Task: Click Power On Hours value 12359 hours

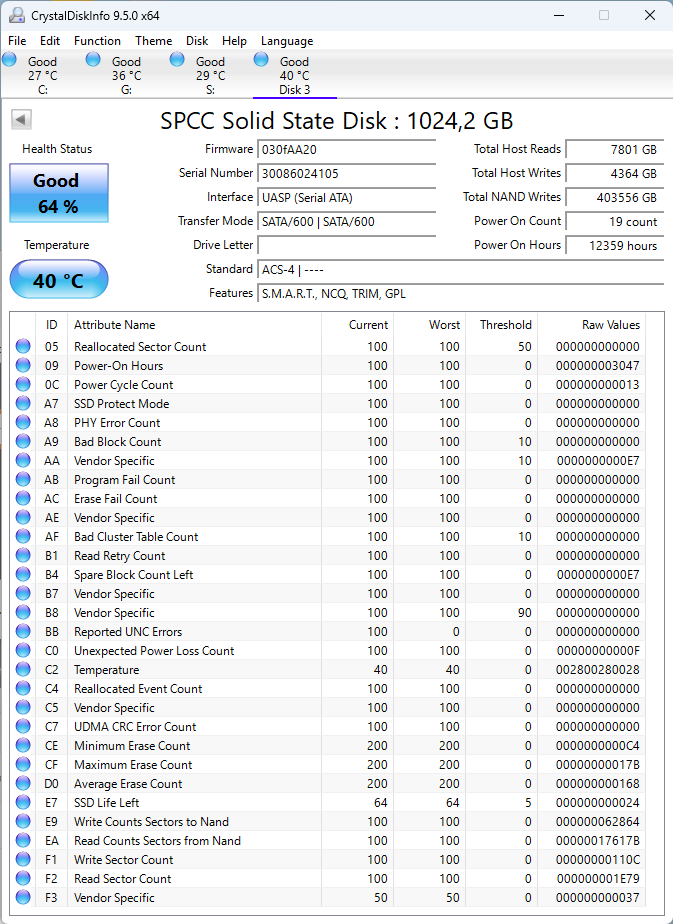Action: 615,246
